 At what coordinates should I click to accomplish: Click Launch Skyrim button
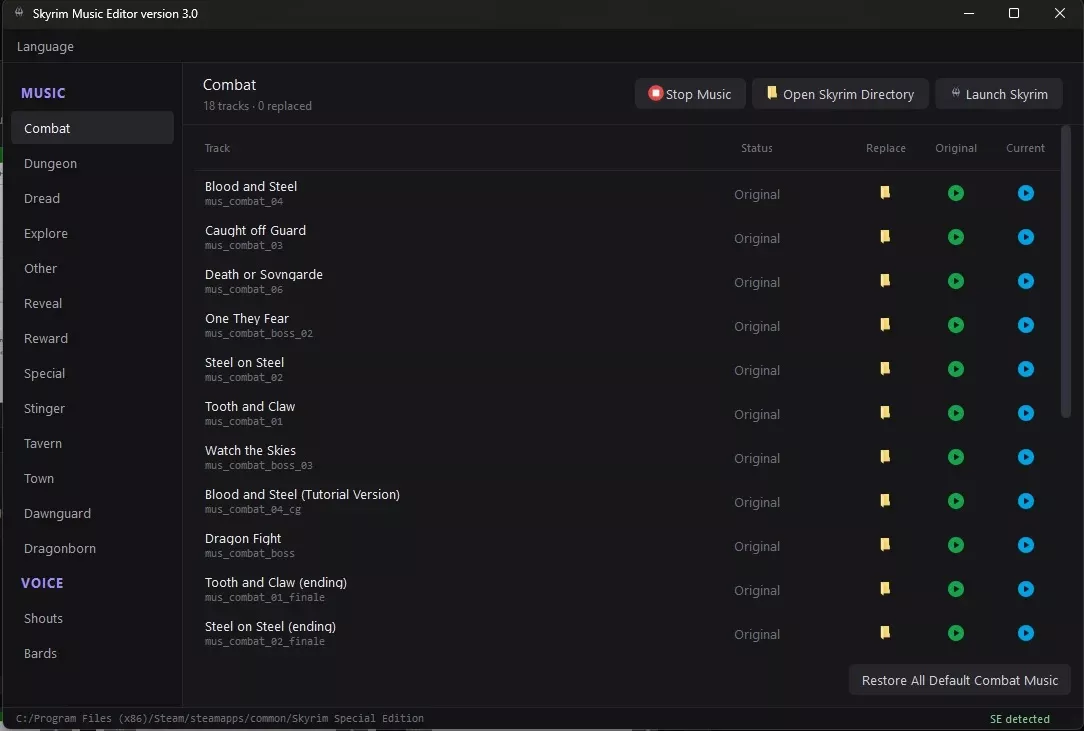tap(999, 94)
